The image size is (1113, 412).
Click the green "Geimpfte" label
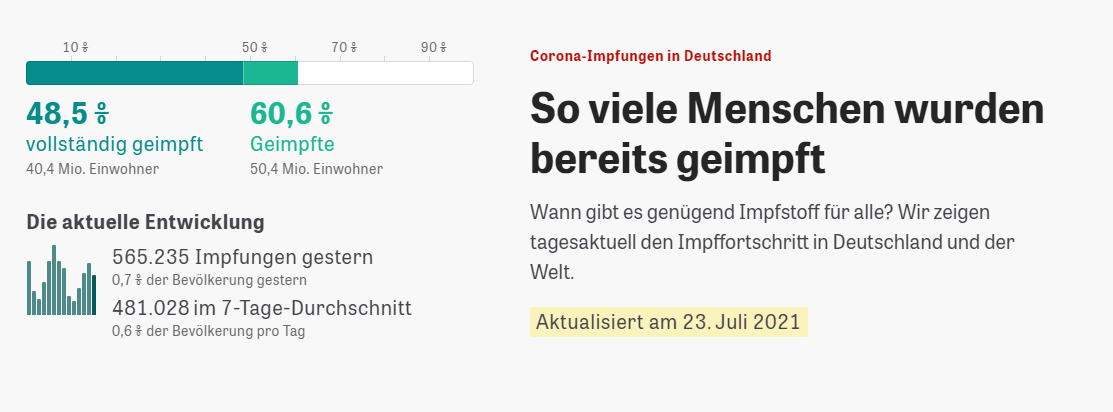292,143
